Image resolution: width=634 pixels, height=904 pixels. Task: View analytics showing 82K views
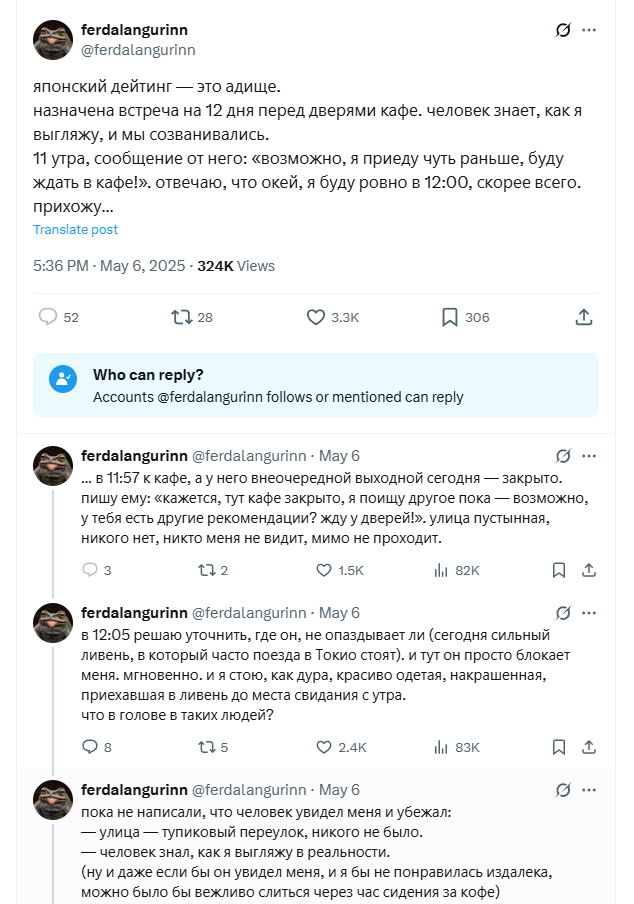tap(438, 570)
